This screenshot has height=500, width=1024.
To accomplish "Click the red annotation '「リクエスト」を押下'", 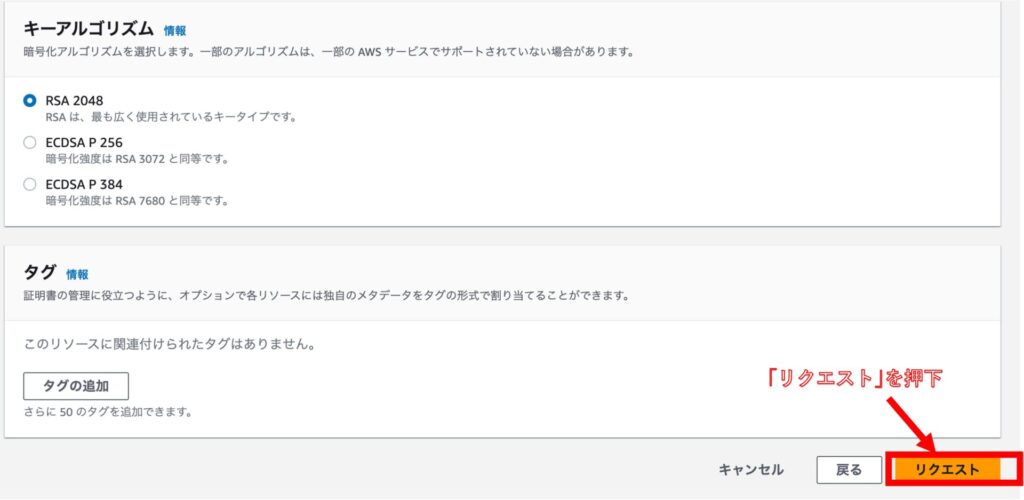I will [x=854, y=379].
